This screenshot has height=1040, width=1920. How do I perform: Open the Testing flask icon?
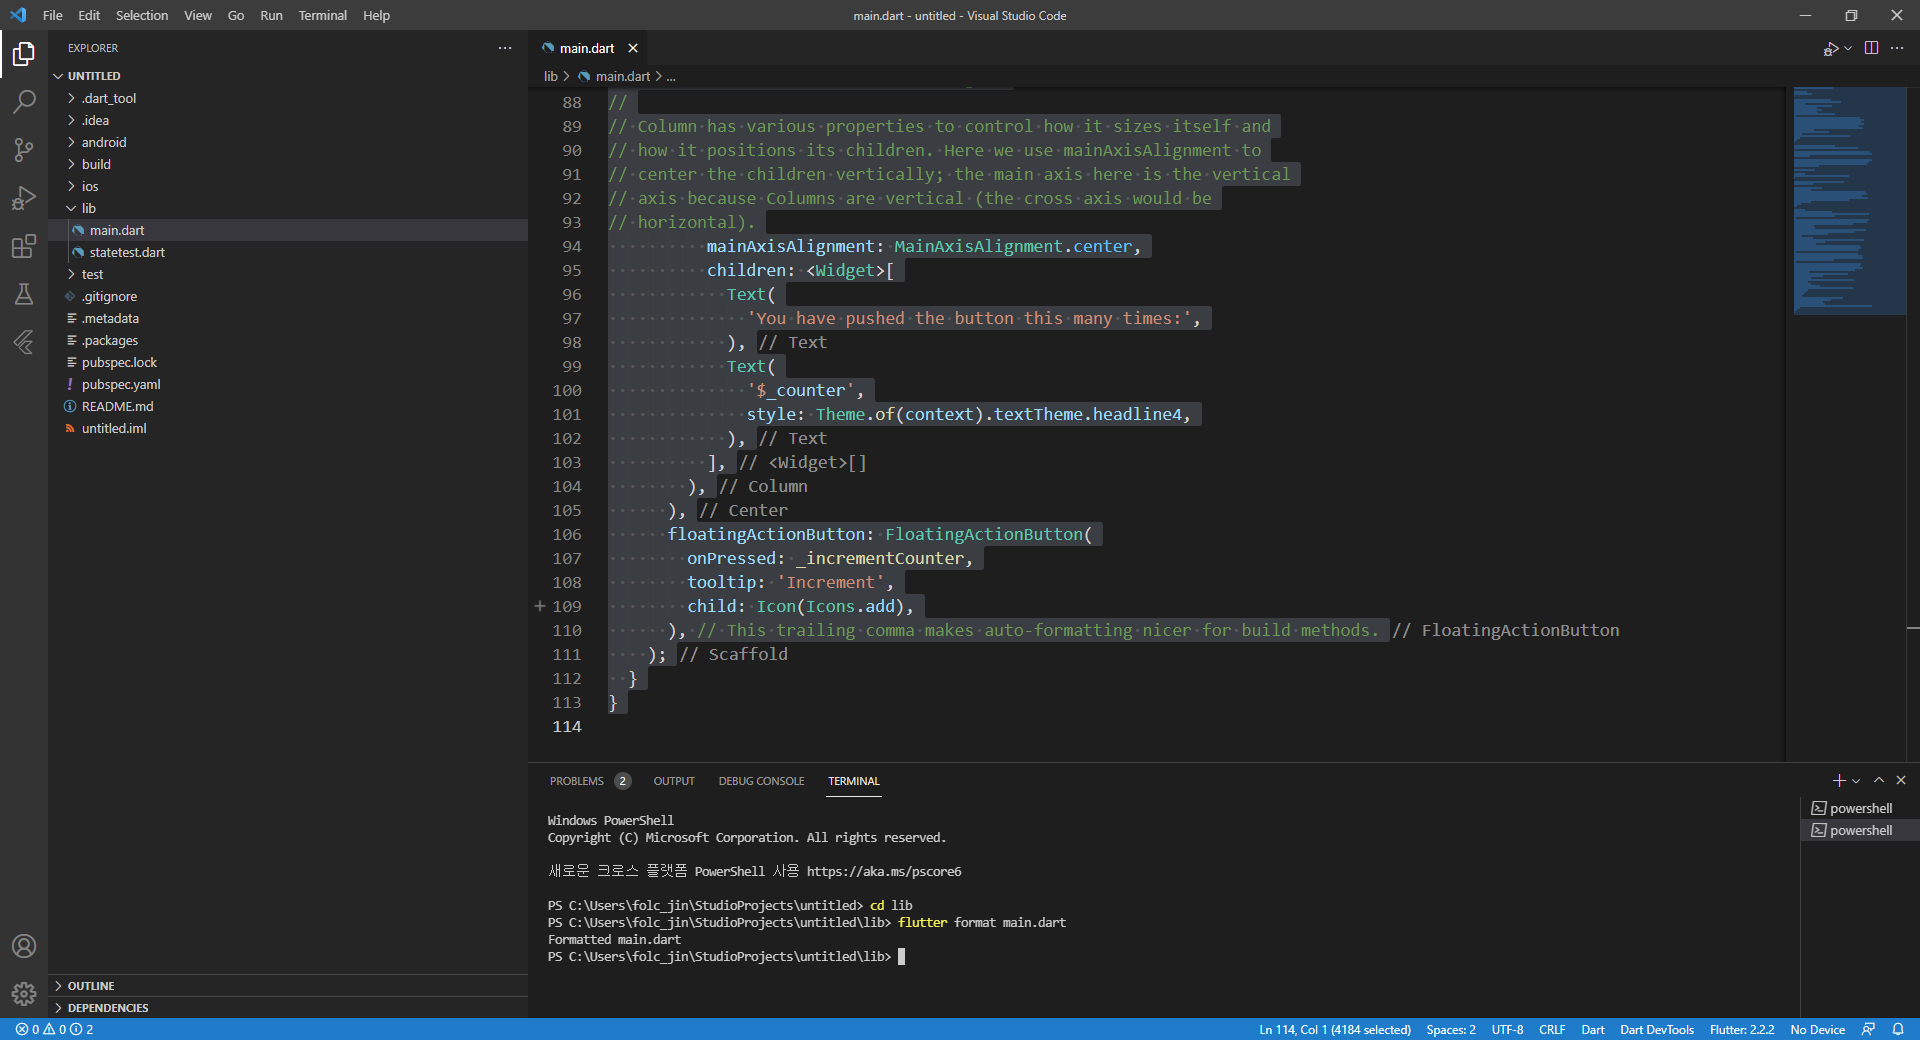coord(24,294)
